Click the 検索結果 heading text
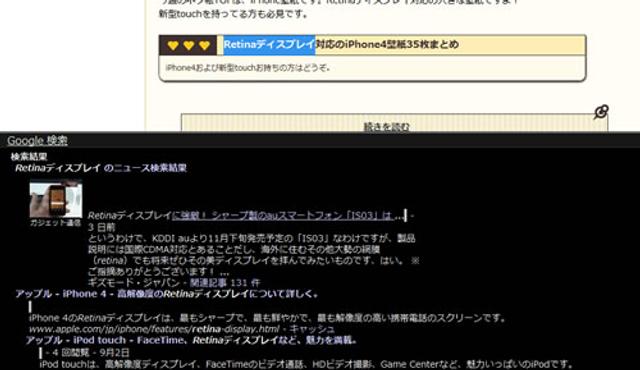This screenshot has width=640, height=370. coord(29,157)
